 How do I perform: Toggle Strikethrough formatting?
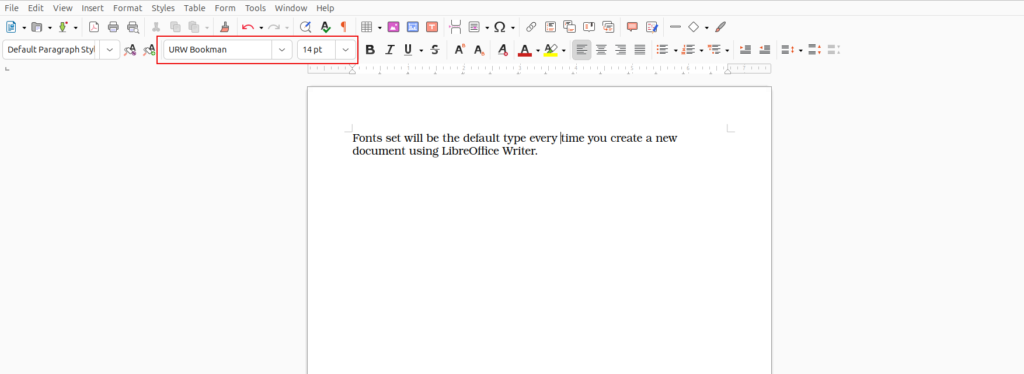(435, 50)
